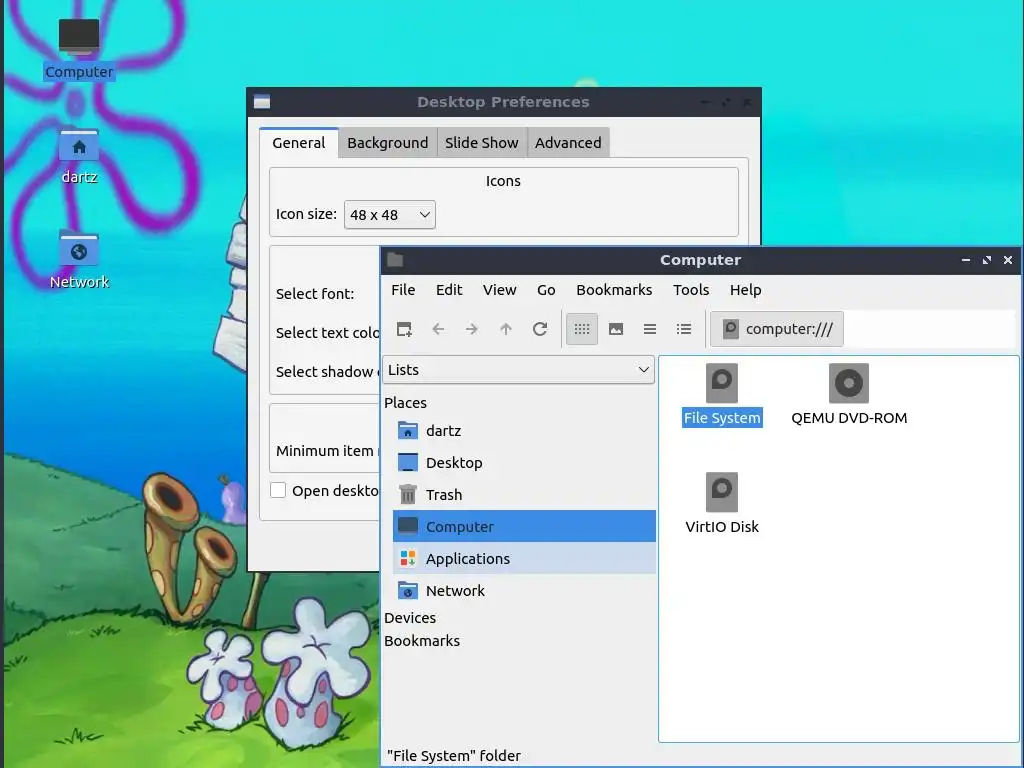The image size is (1024, 768).
Task: Click the Desktop Preferences title bar
Action: [504, 102]
